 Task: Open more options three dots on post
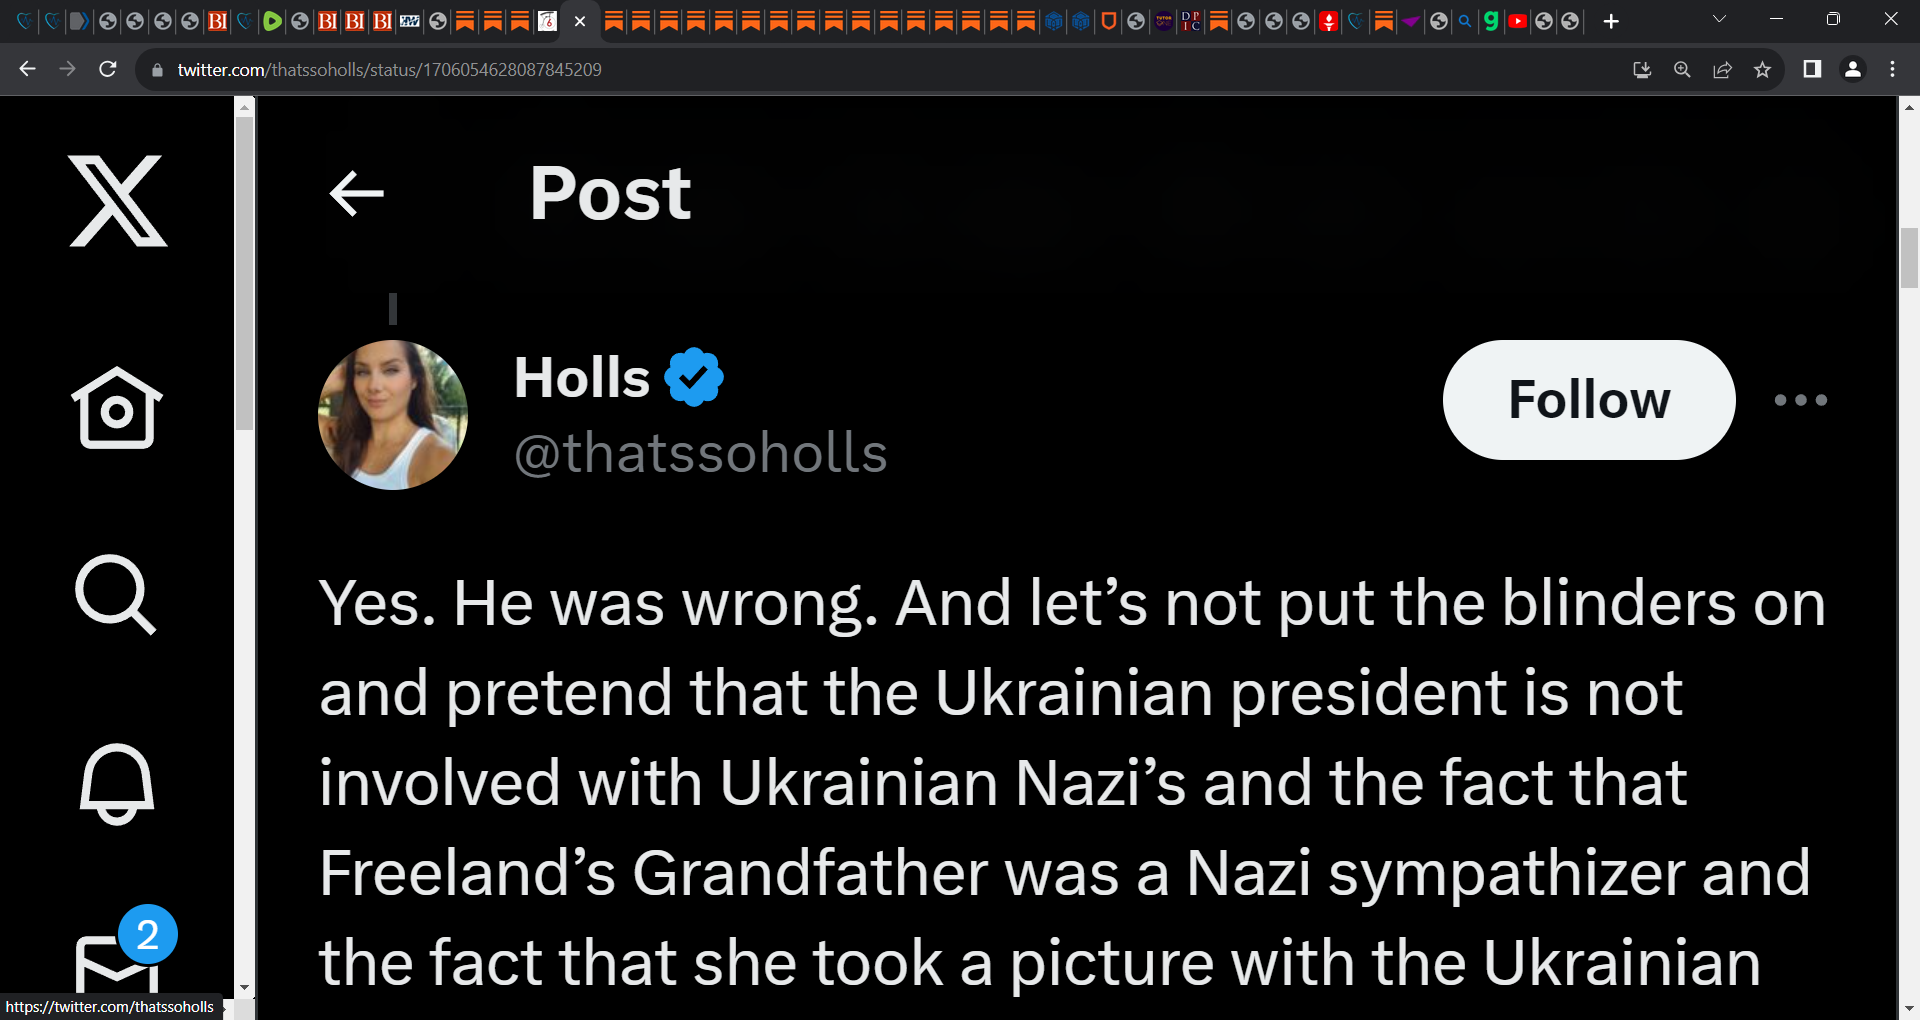(x=1800, y=400)
